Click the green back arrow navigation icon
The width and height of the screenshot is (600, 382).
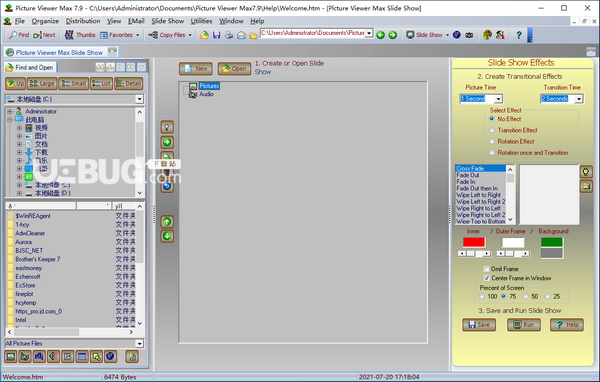380,35
